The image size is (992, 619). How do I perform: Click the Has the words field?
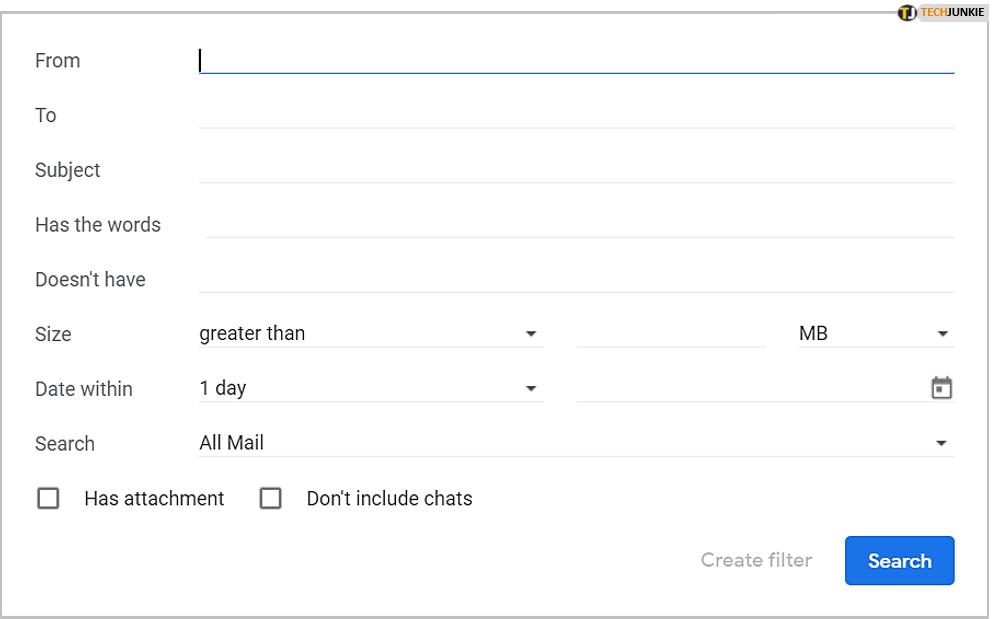click(578, 225)
